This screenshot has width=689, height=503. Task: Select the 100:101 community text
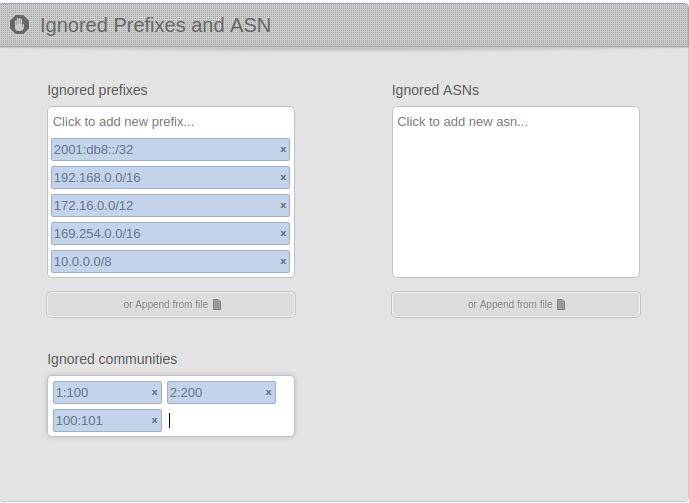pyautogui.click(x=79, y=421)
